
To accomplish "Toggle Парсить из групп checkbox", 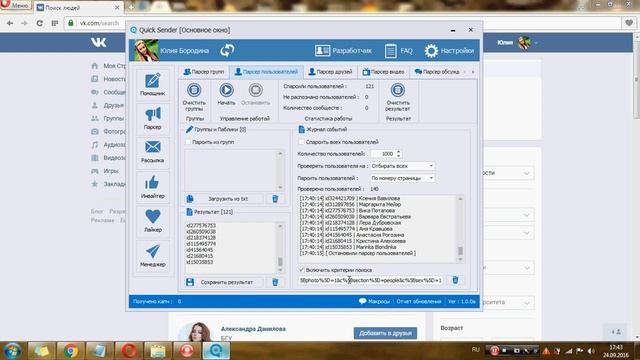I will point(188,142).
